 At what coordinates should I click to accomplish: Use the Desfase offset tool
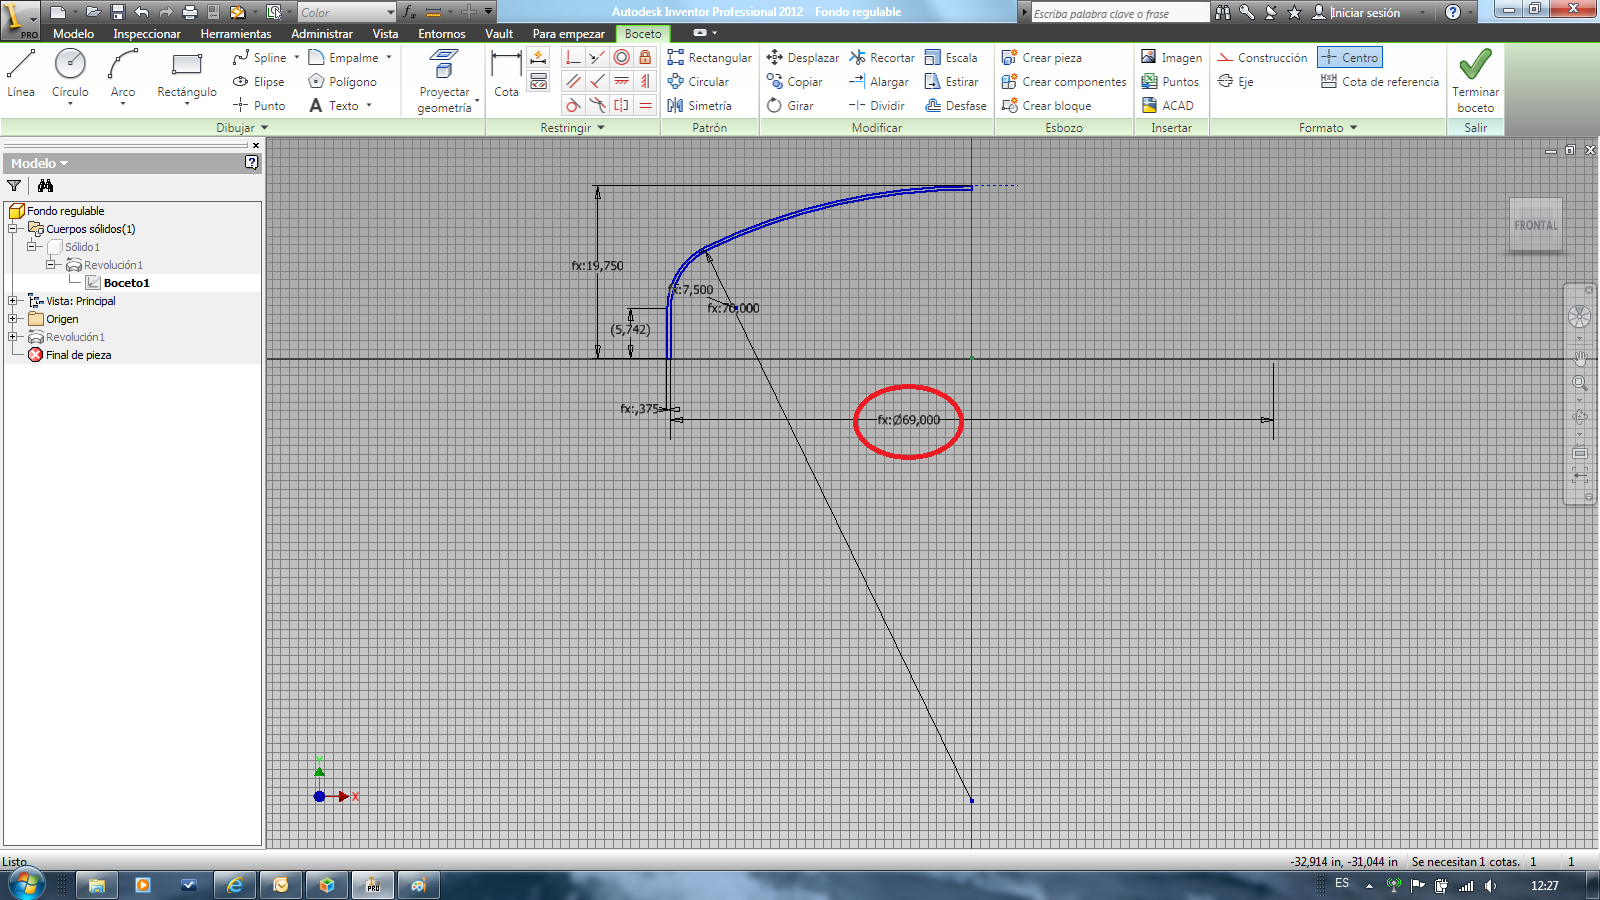[956, 105]
